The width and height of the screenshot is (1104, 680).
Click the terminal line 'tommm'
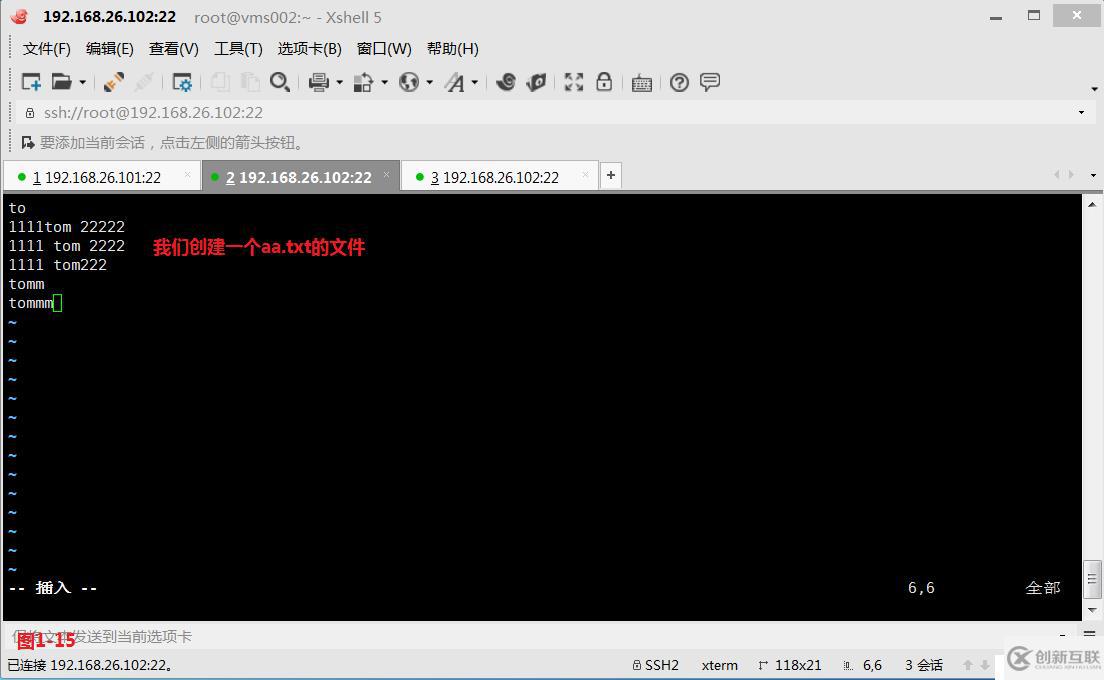pyautogui.click(x=31, y=303)
